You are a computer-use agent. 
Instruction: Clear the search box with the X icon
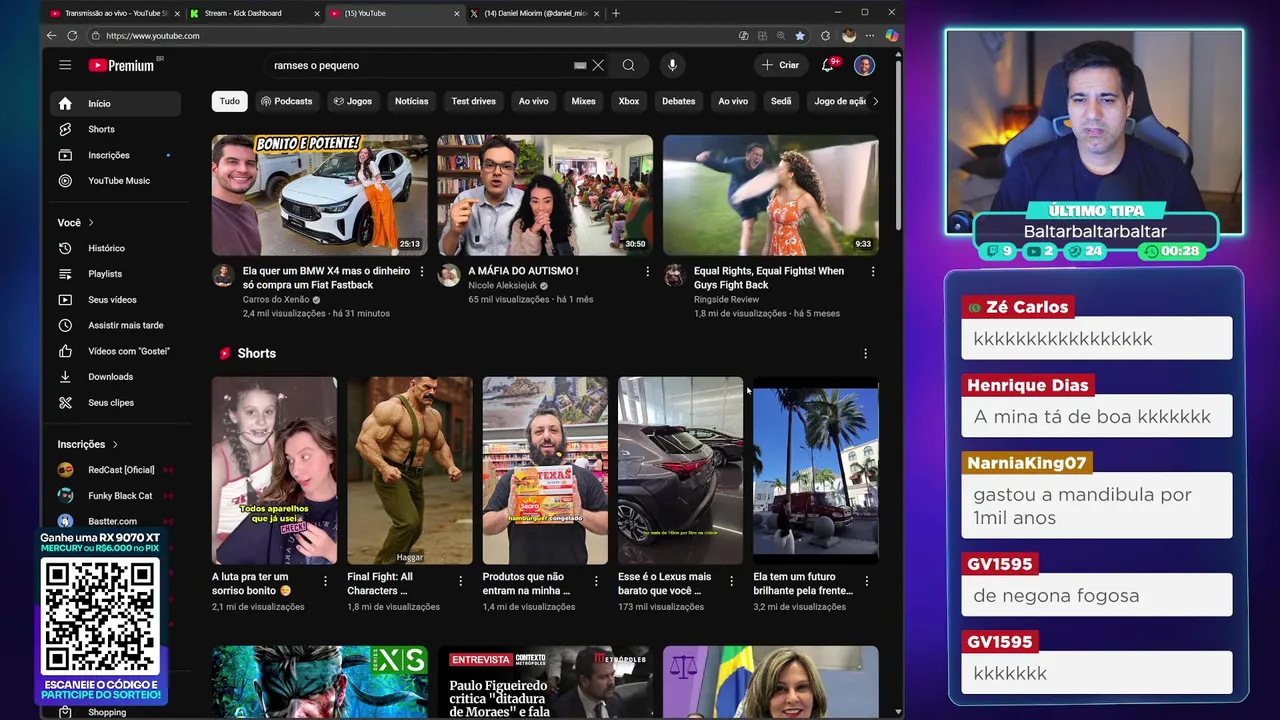point(598,65)
